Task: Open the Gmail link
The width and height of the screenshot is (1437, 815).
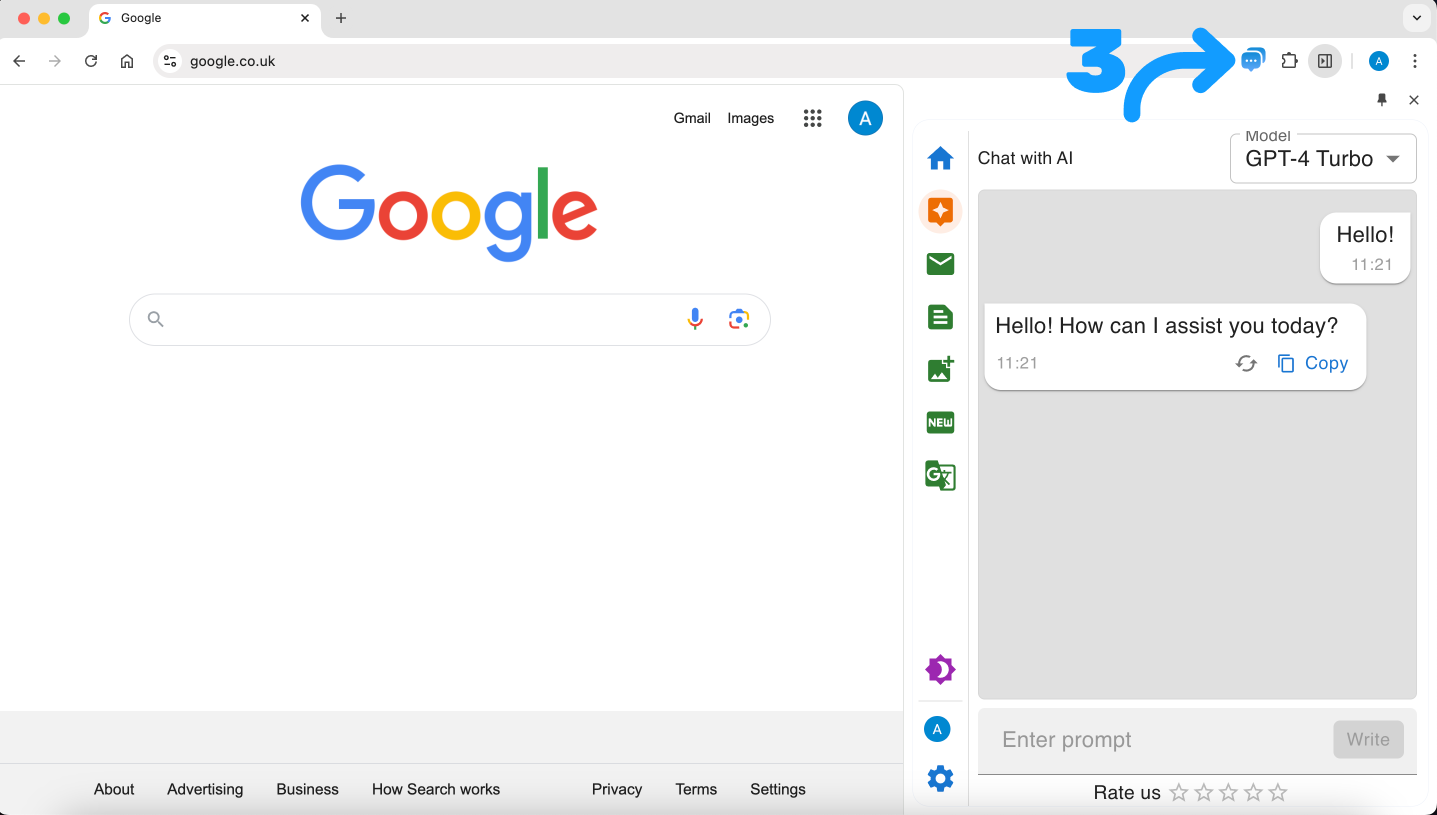Action: click(x=692, y=118)
